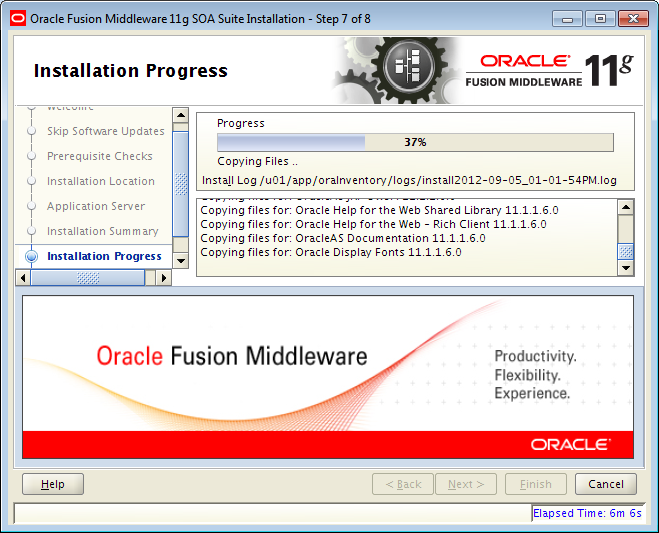Viewport: 659px width, 533px height.
Task: Select the Installation Summary step
Action: [103, 231]
